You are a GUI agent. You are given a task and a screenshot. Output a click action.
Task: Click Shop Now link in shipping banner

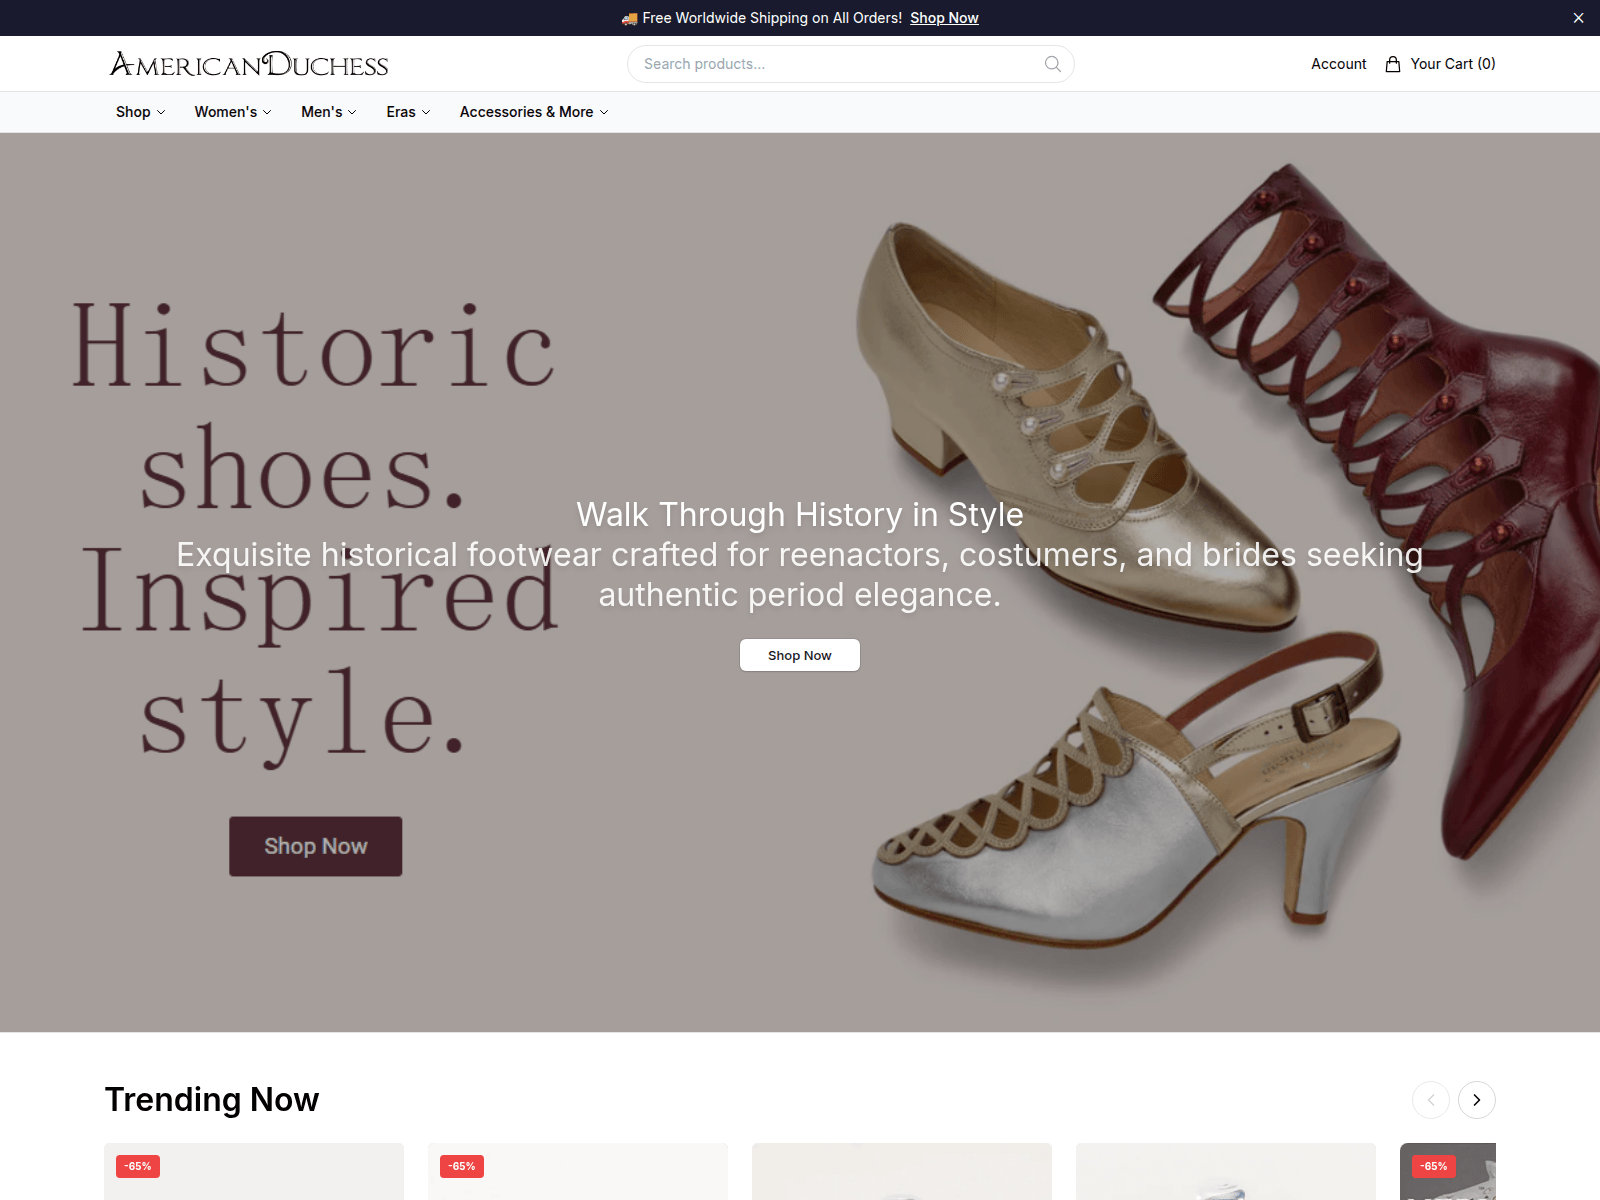point(944,18)
